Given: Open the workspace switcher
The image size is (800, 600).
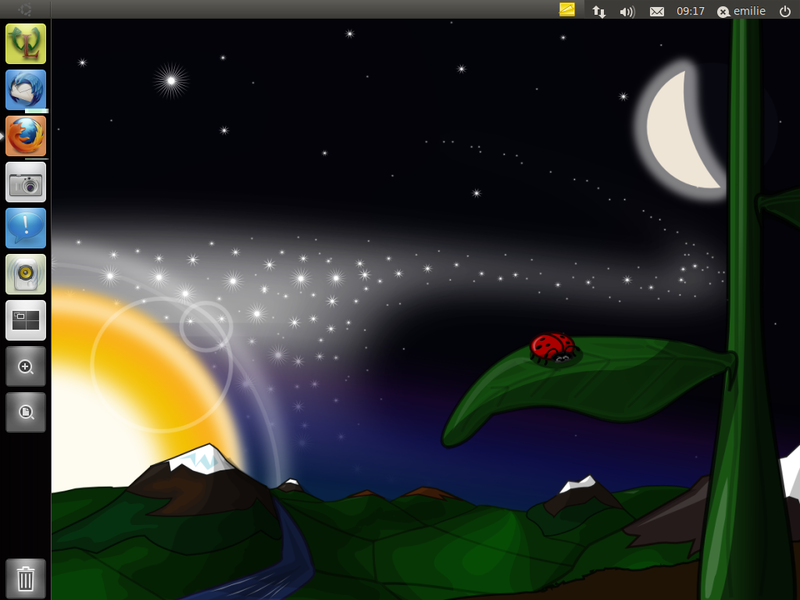Looking at the screenshot, I should [26, 320].
